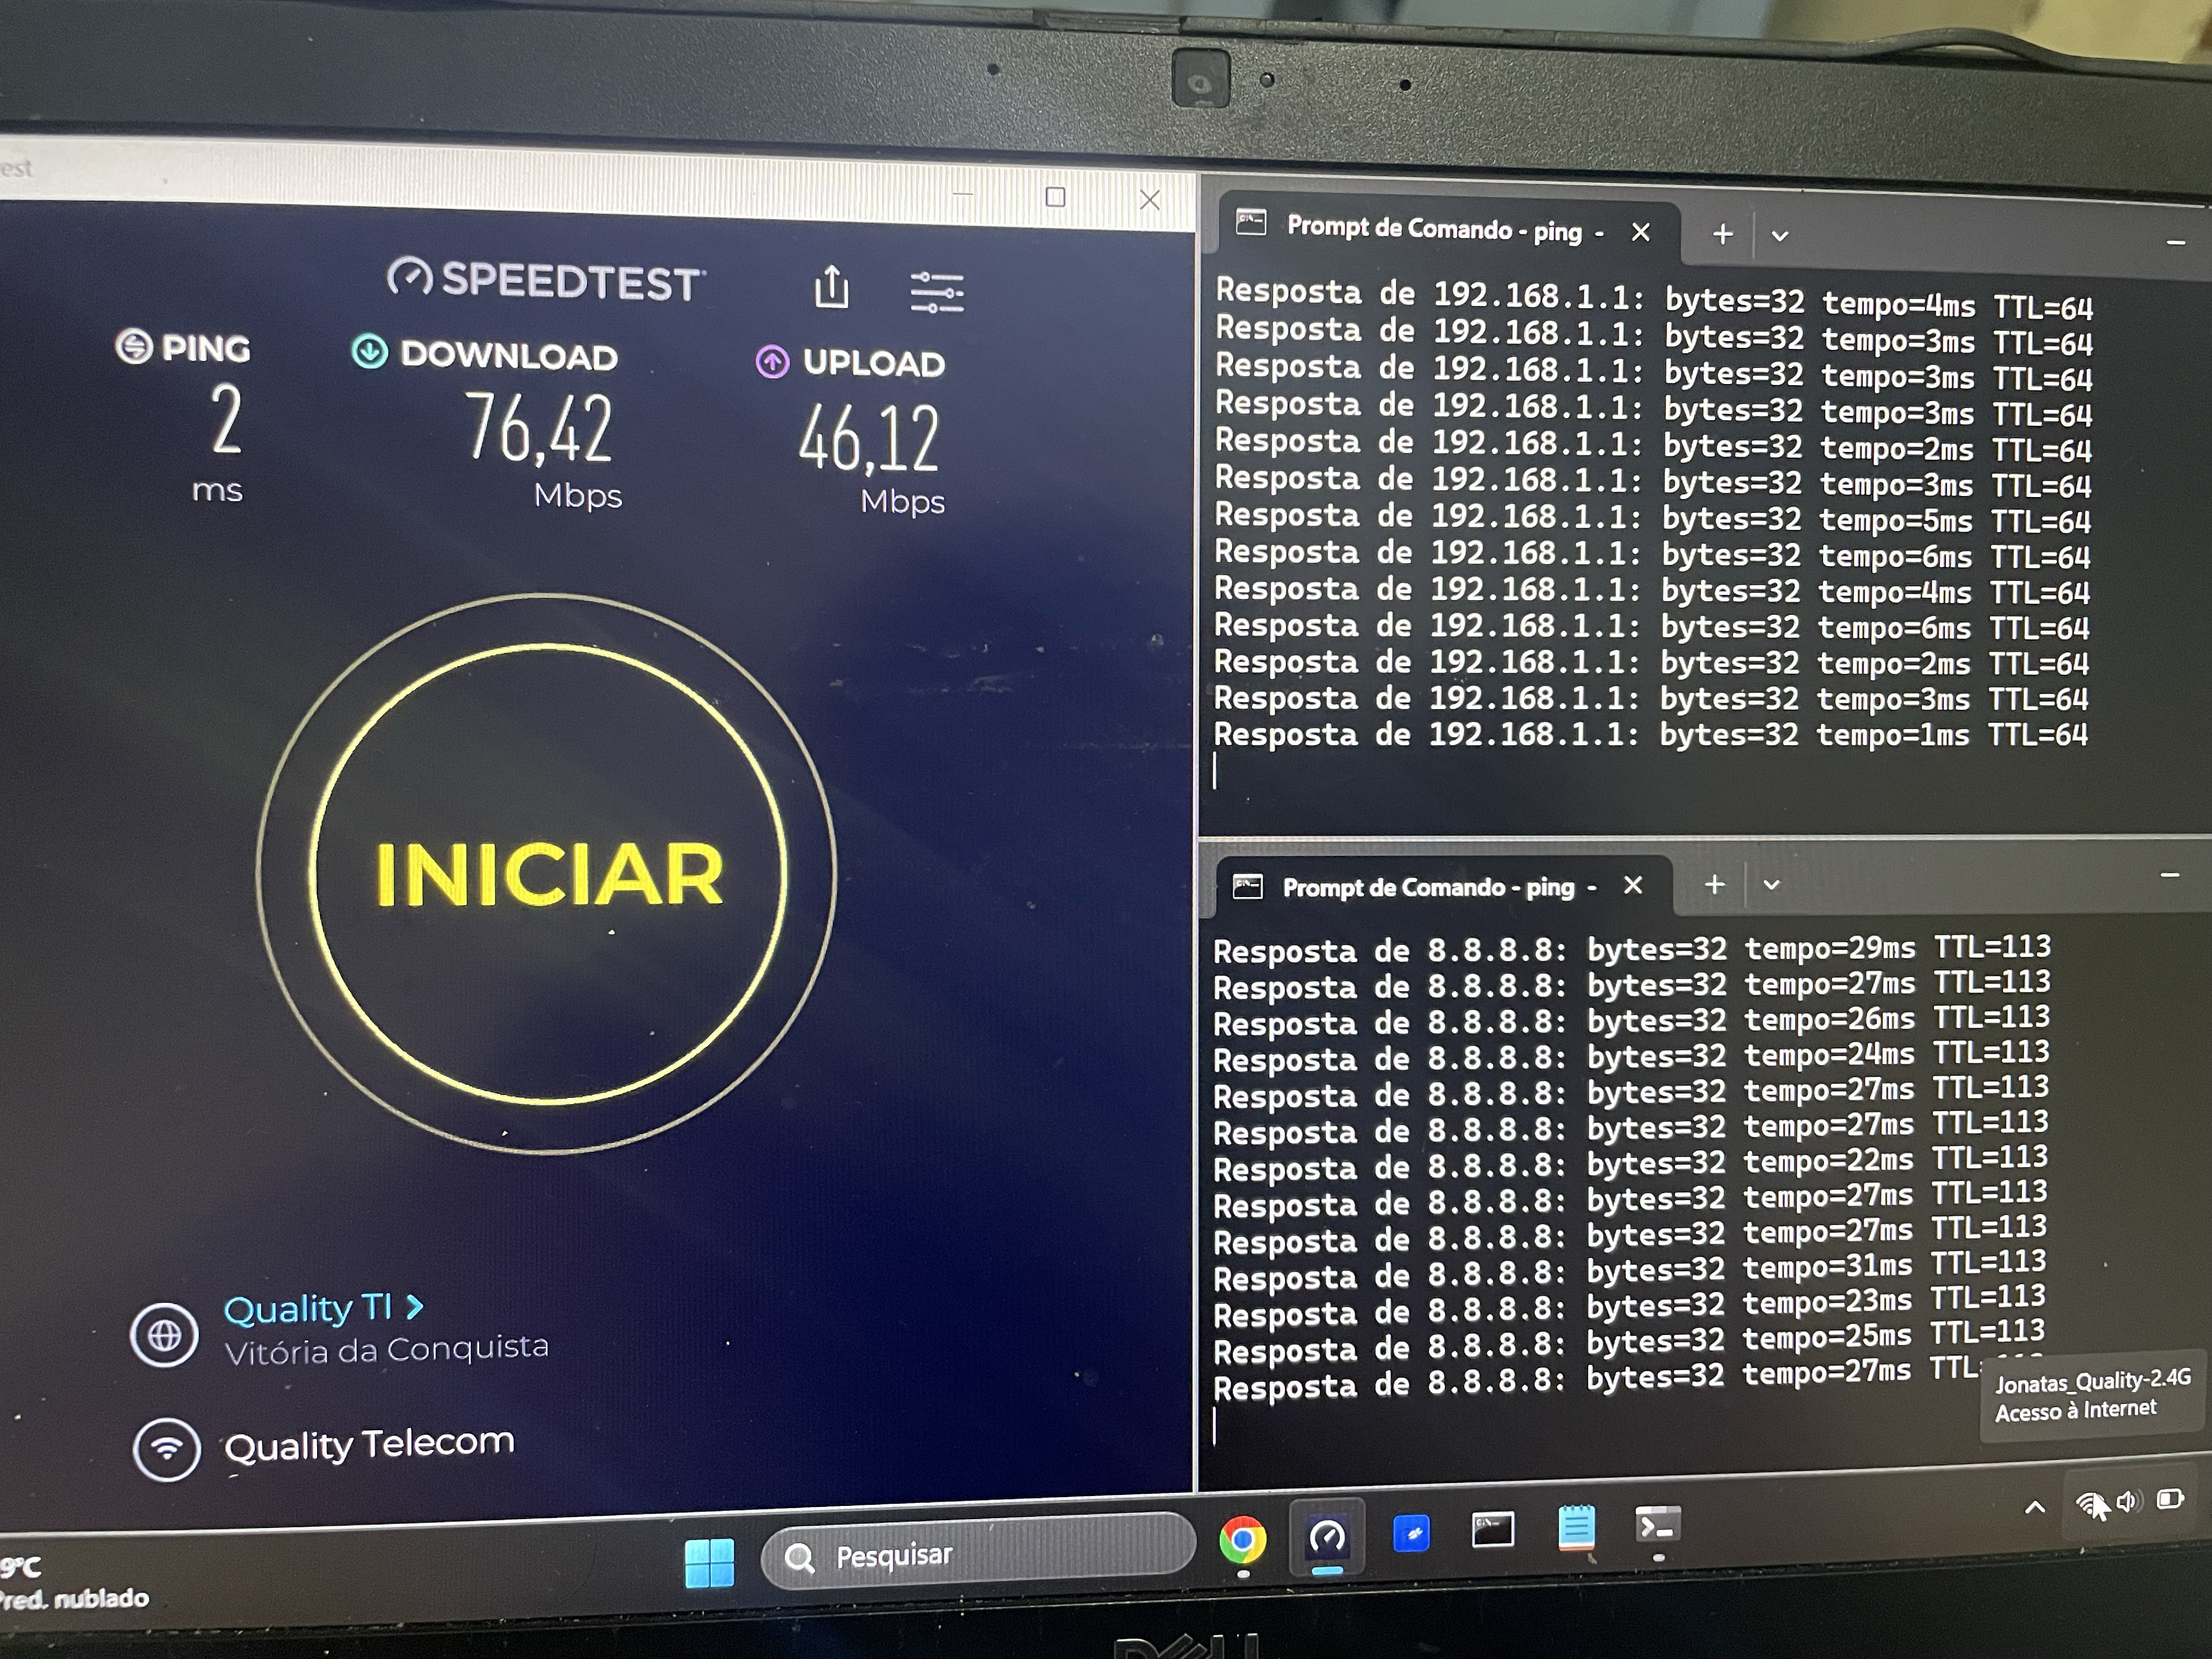Screen dimensions: 2212x1659
Task: Click the volume speaker tray icon
Action: point(2127,1501)
